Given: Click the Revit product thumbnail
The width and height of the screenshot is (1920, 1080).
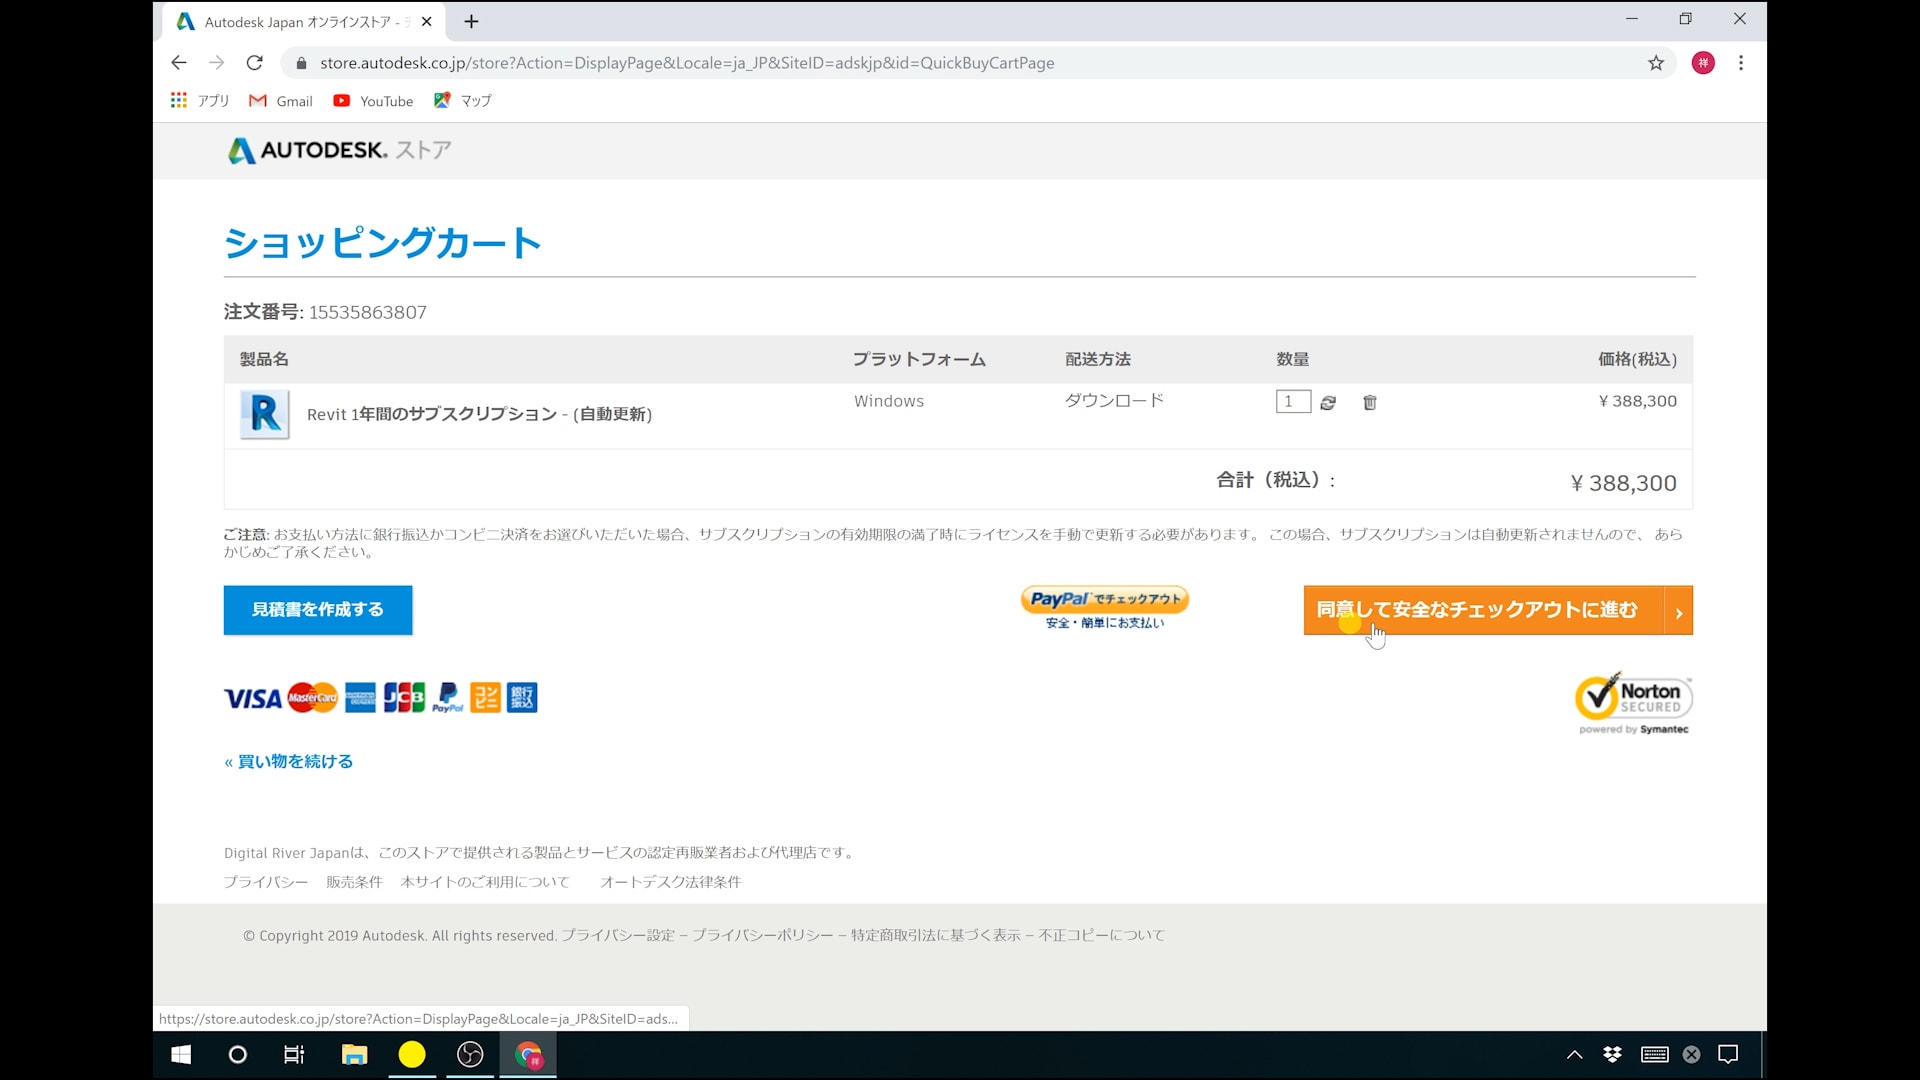Looking at the screenshot, I should pos(265,414).
